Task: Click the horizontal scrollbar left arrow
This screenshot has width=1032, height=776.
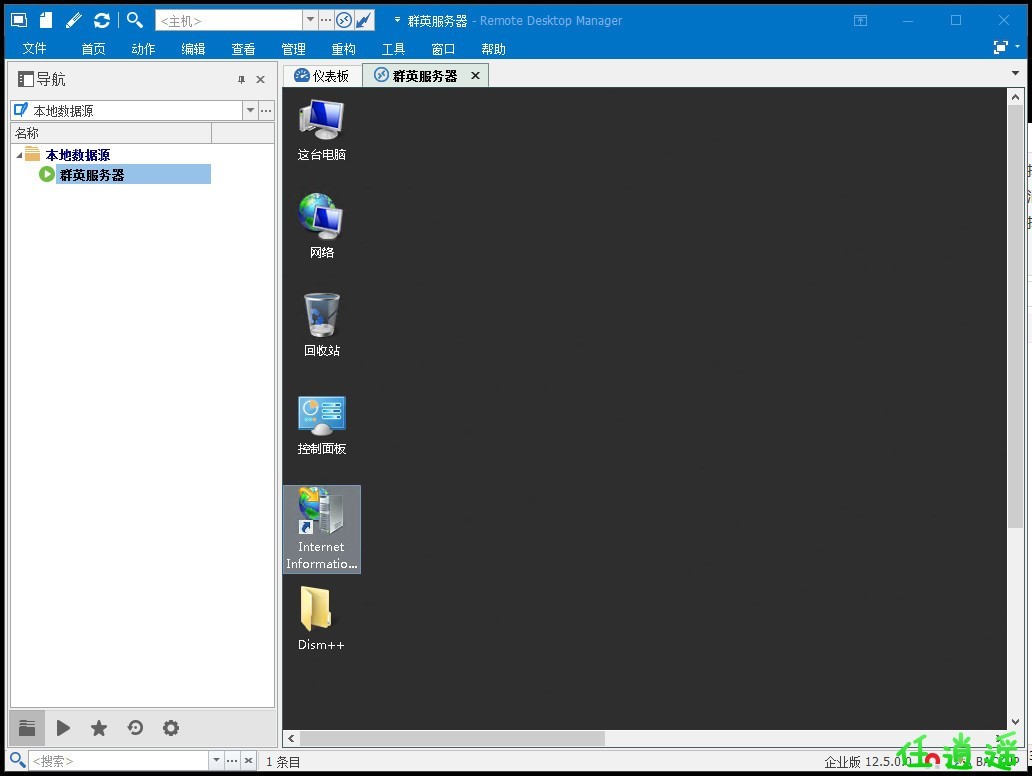Action: 292,738
